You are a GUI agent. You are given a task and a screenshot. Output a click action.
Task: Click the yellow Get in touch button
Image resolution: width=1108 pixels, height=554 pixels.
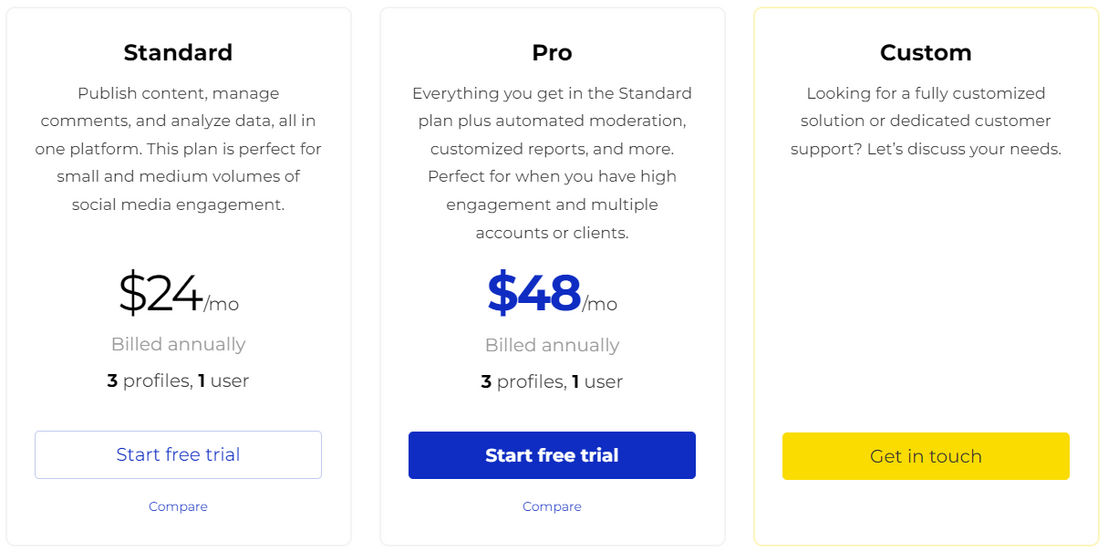(926, 456)
